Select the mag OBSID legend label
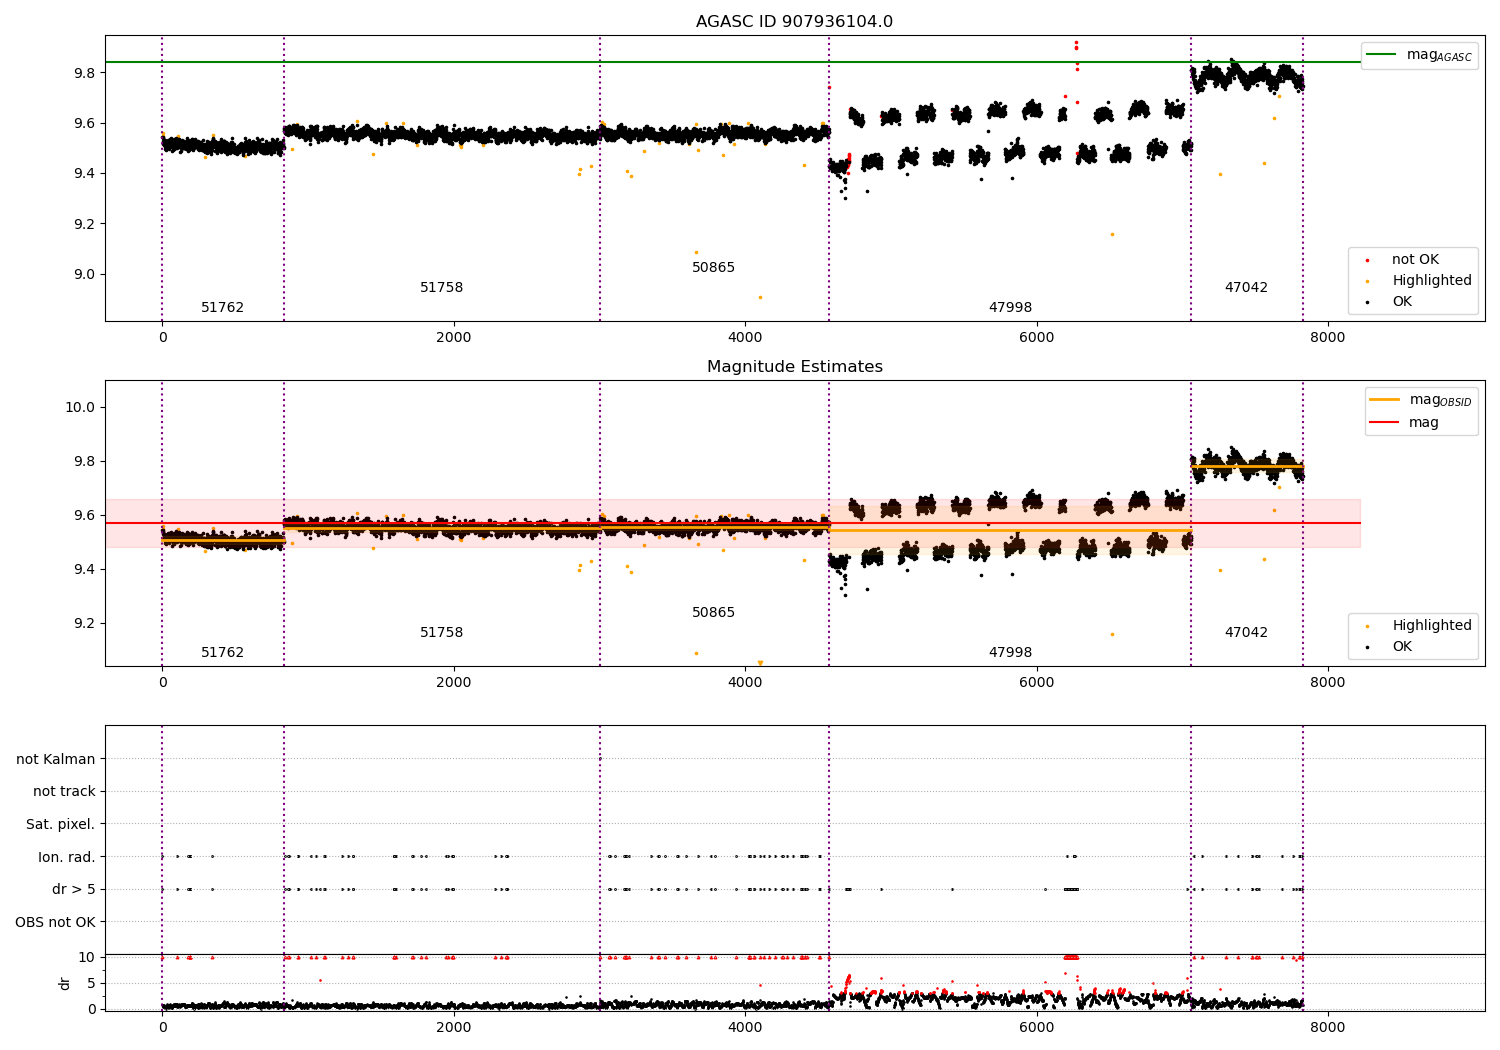Viewport: 1500px width, 1050px height. tap(1440, 400)
